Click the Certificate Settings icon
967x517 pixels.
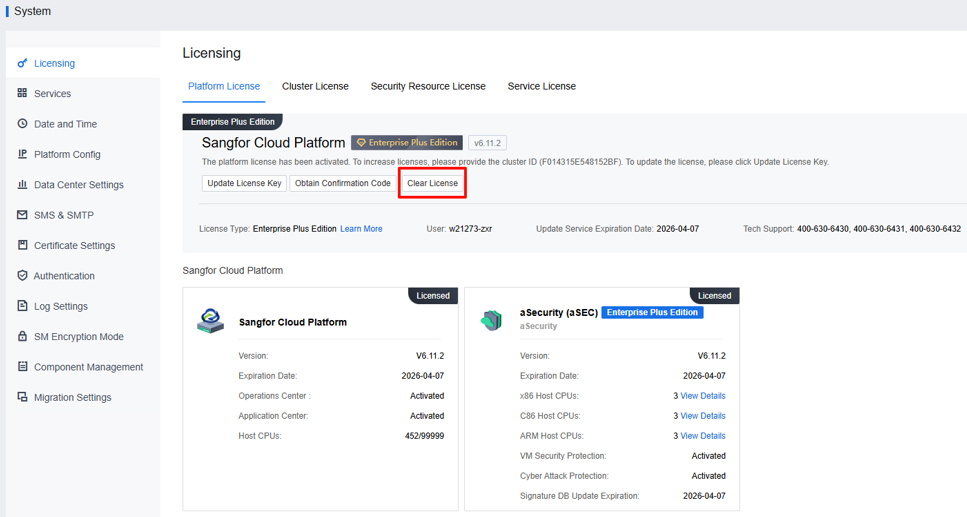[22, 245]
